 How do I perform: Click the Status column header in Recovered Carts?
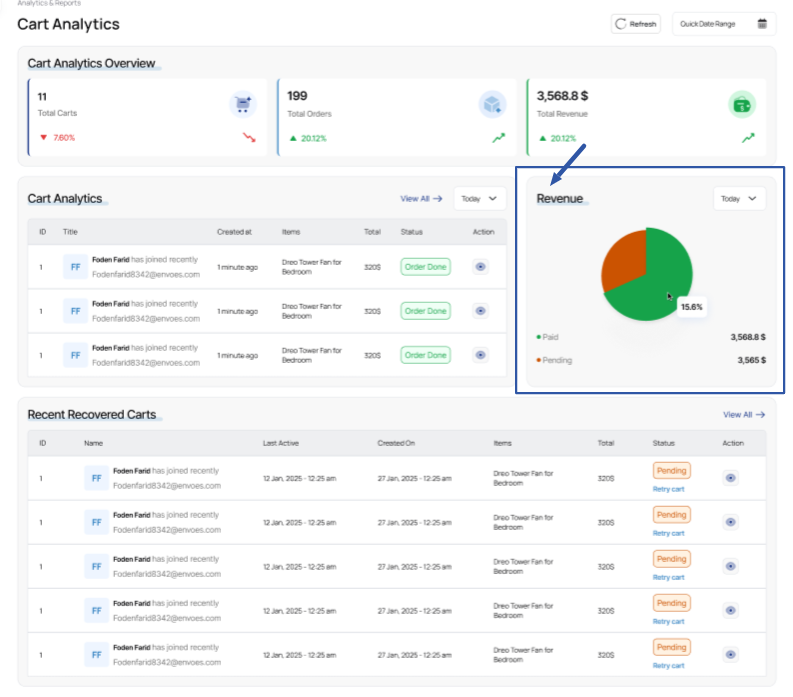[x=663, y=442]
